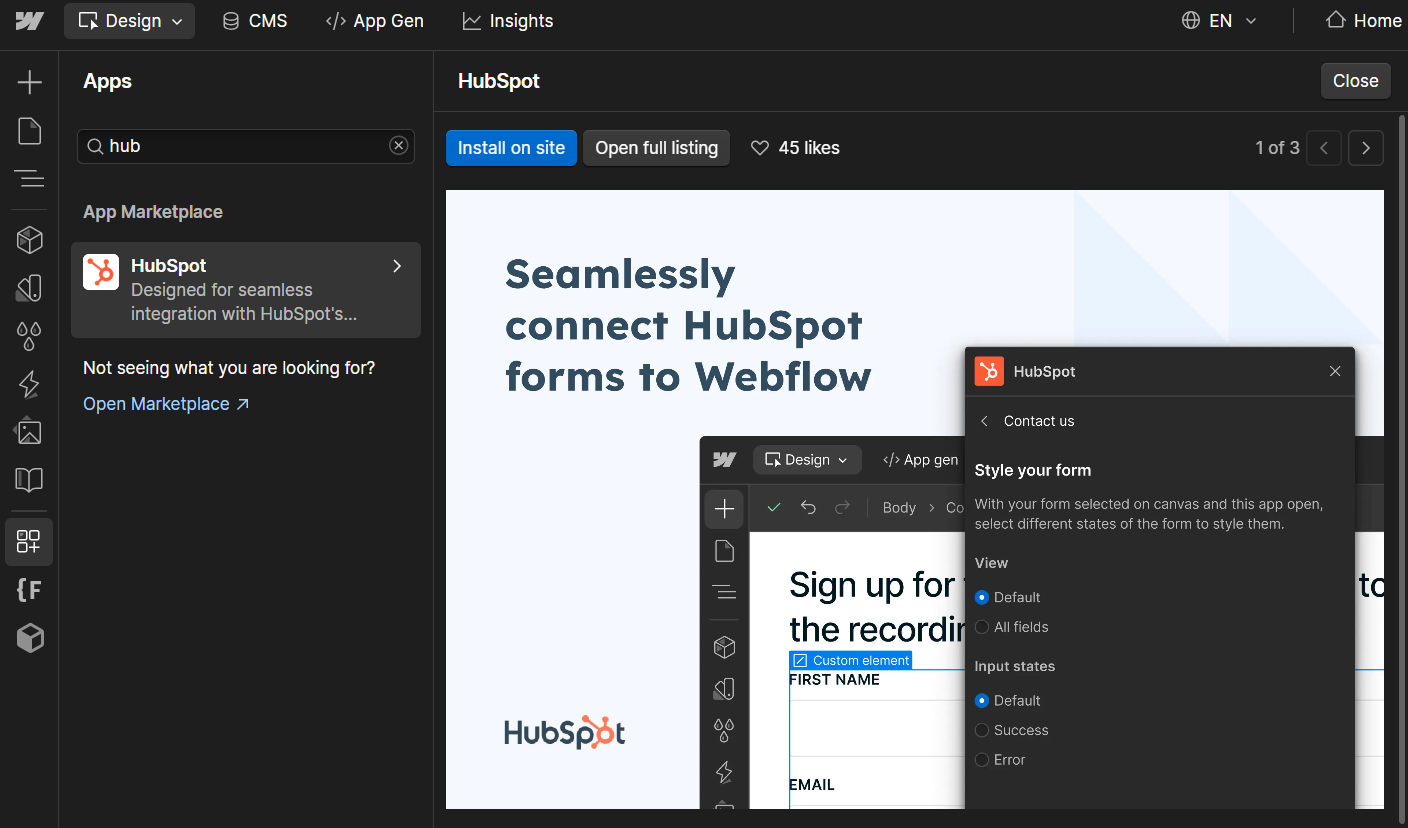Open the Pages panel
1408x828 pixels.
pos(29,130)
